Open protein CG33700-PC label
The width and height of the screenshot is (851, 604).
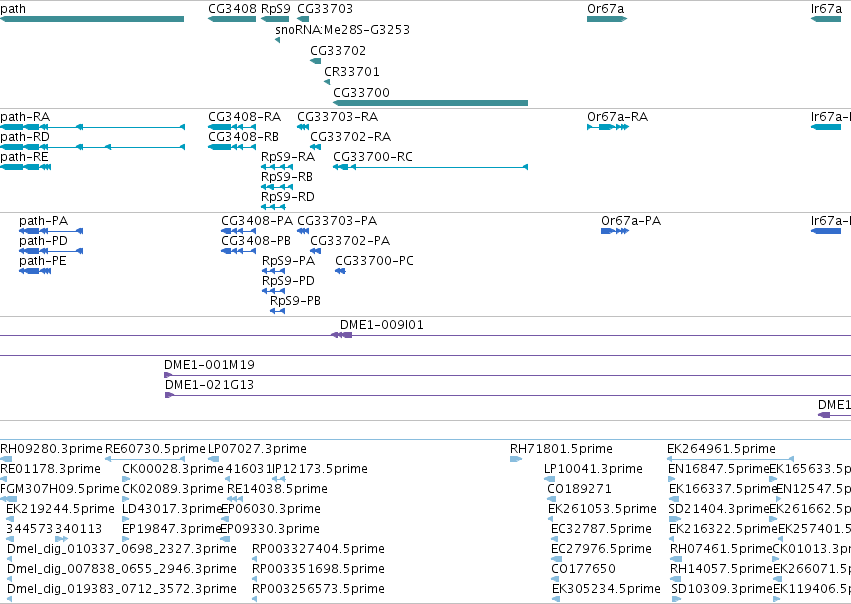(374, 261)
